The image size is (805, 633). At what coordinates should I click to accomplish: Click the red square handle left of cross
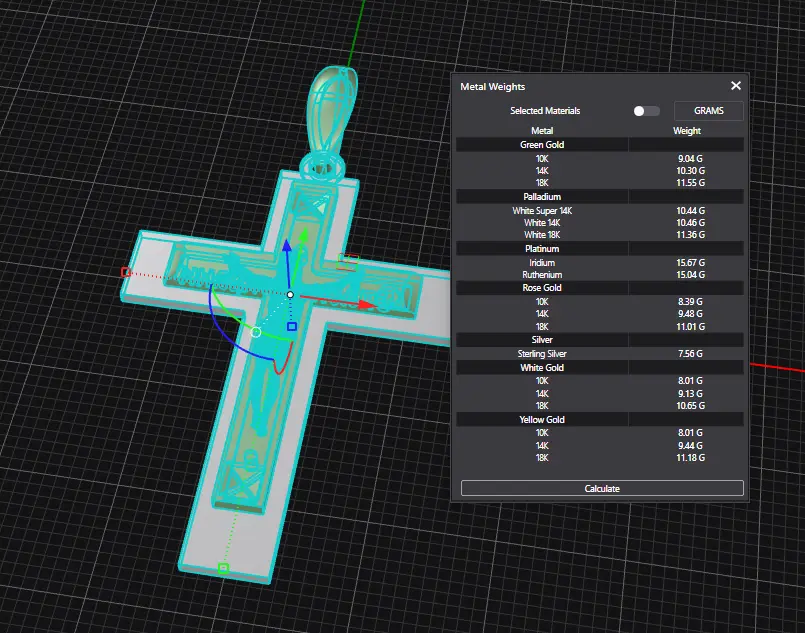tap(125, 272)
